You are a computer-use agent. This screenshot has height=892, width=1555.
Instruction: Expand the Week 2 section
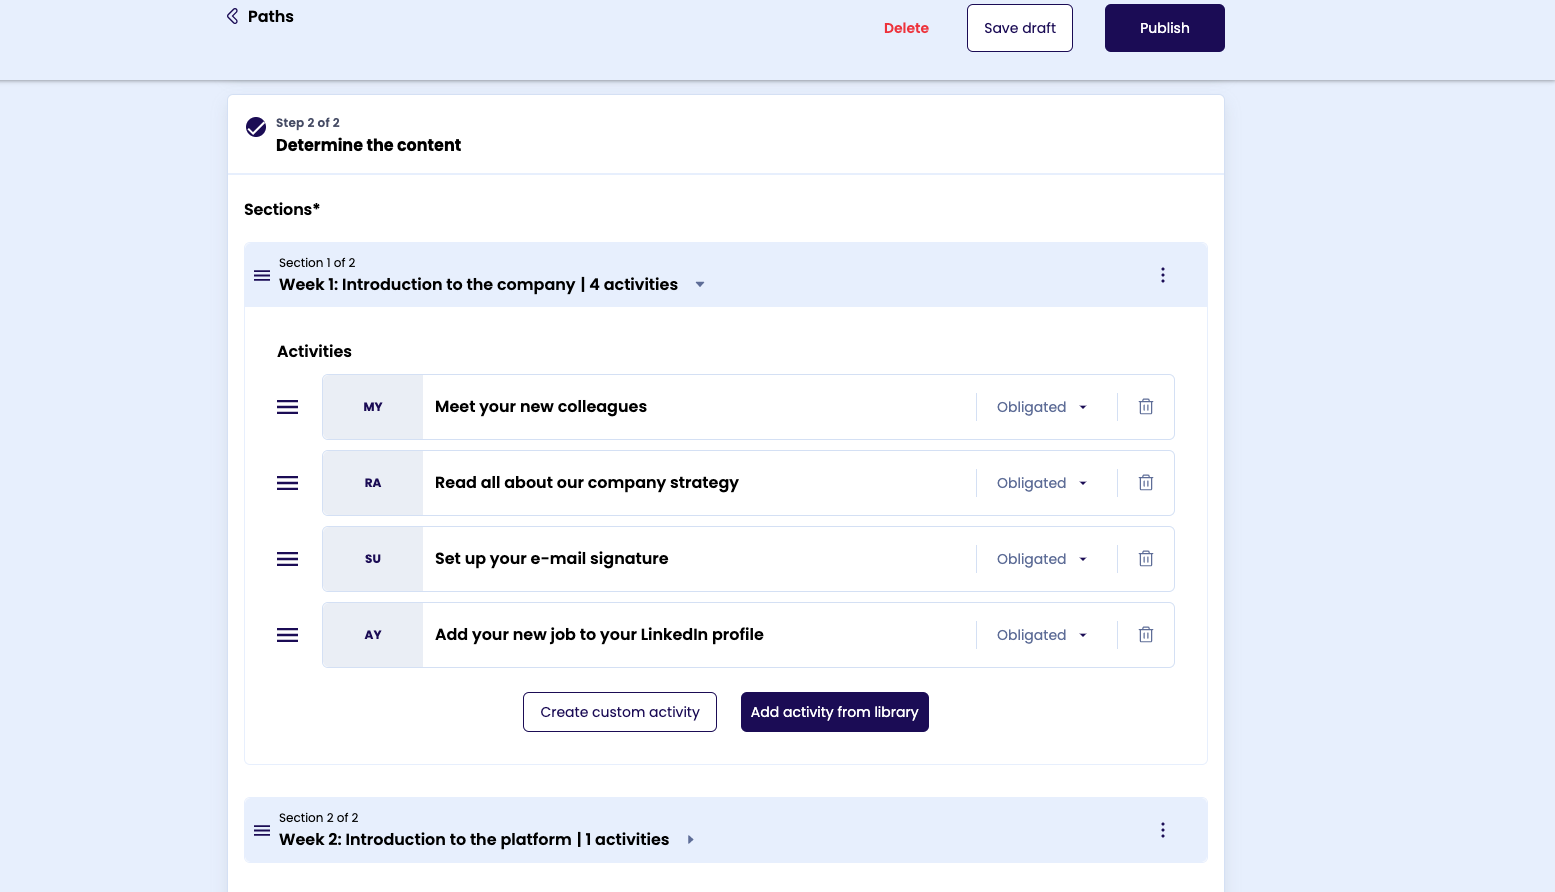(690, 840)
